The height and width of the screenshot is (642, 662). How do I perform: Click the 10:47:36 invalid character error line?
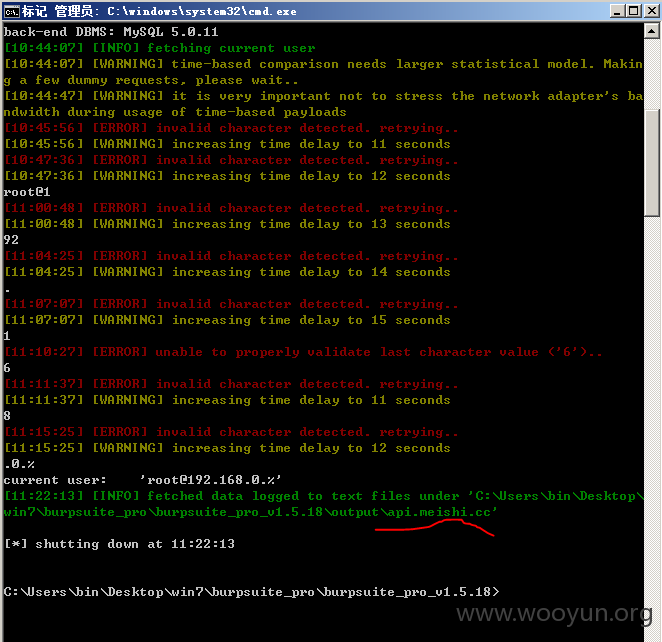pyautogui.click(x=231, y=160)
